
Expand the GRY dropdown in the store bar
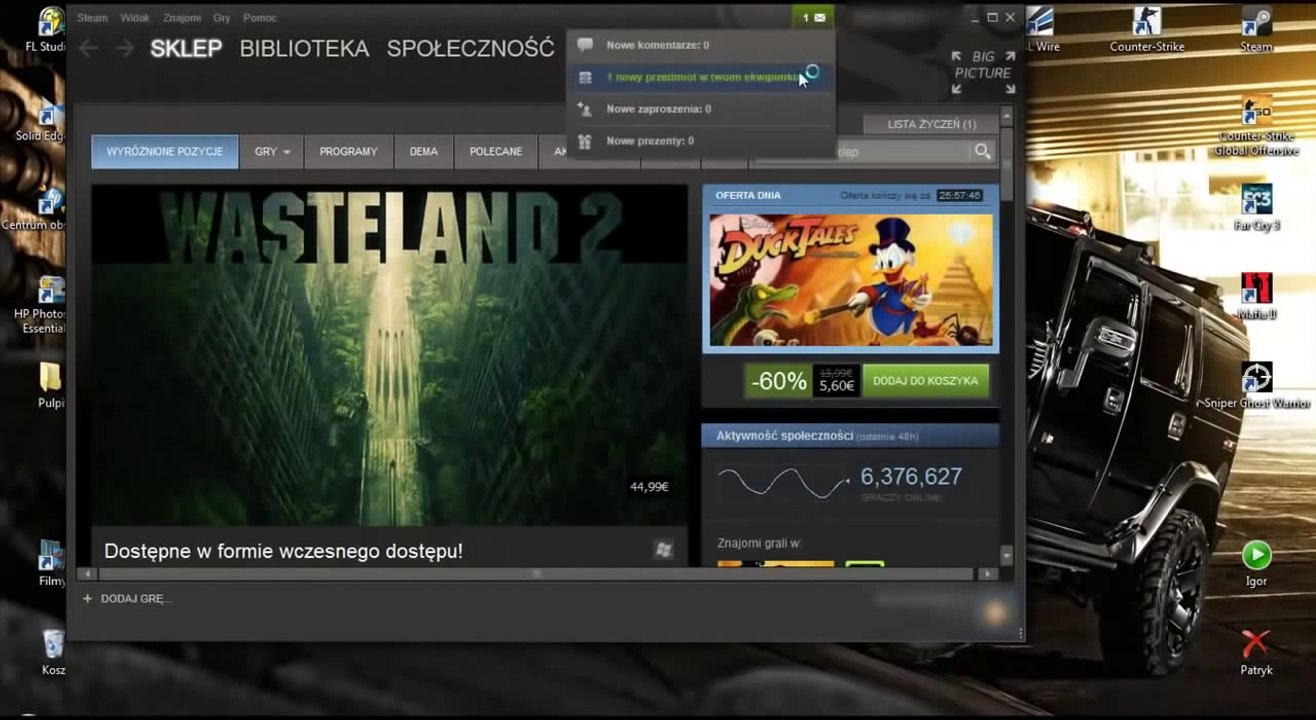272,151
